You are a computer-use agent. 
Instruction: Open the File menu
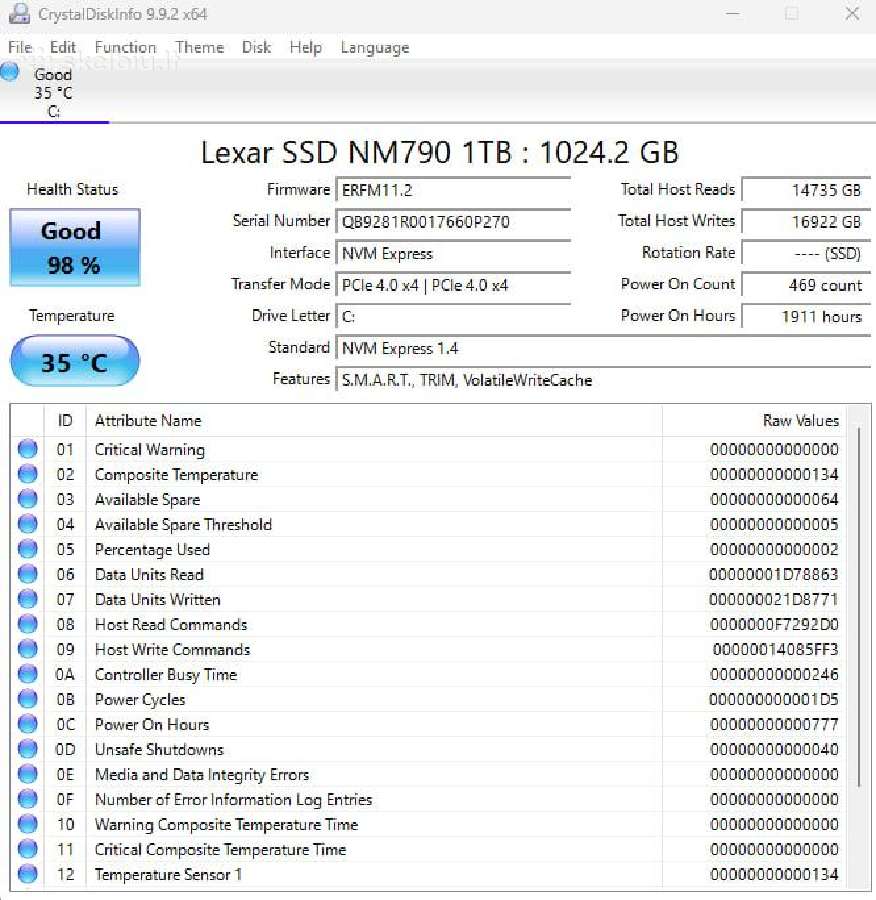(x=20, y=47)
